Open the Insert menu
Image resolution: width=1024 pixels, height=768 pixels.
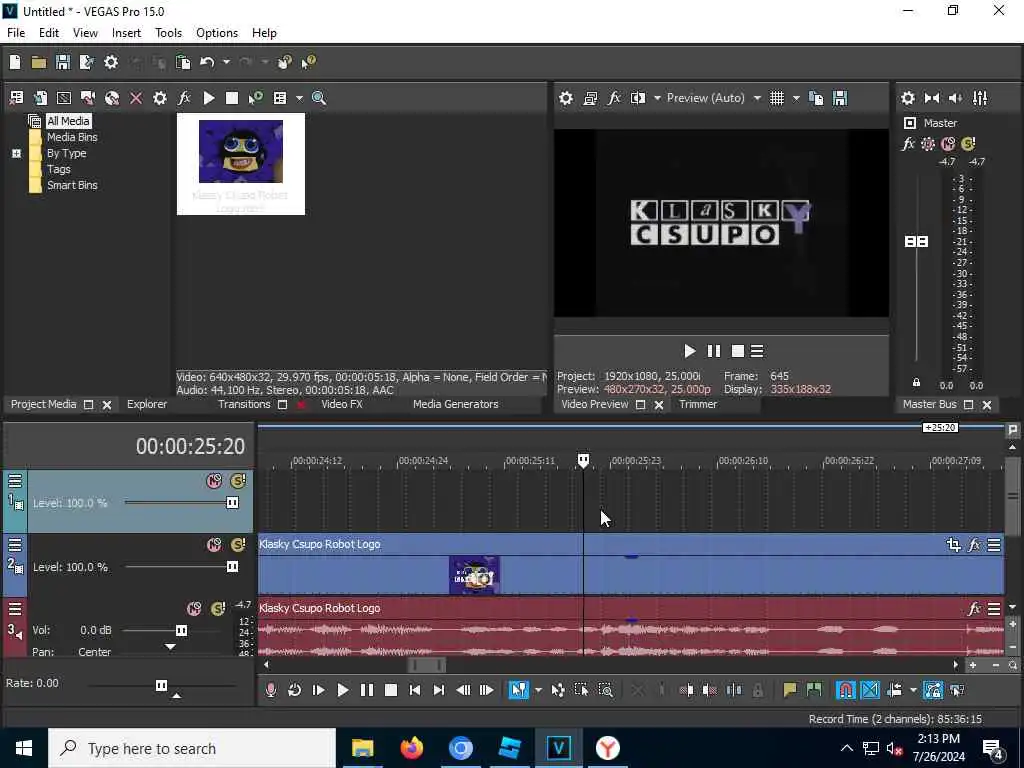click(x=126, y=33)
